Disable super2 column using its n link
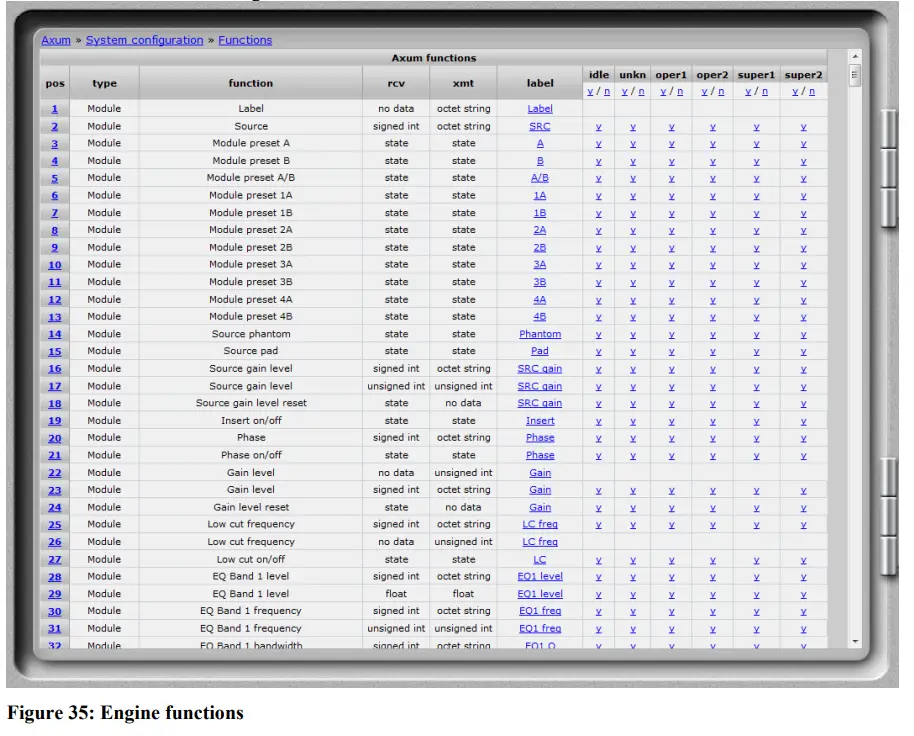This screenshot has width=914, height=736. [812, 91]
